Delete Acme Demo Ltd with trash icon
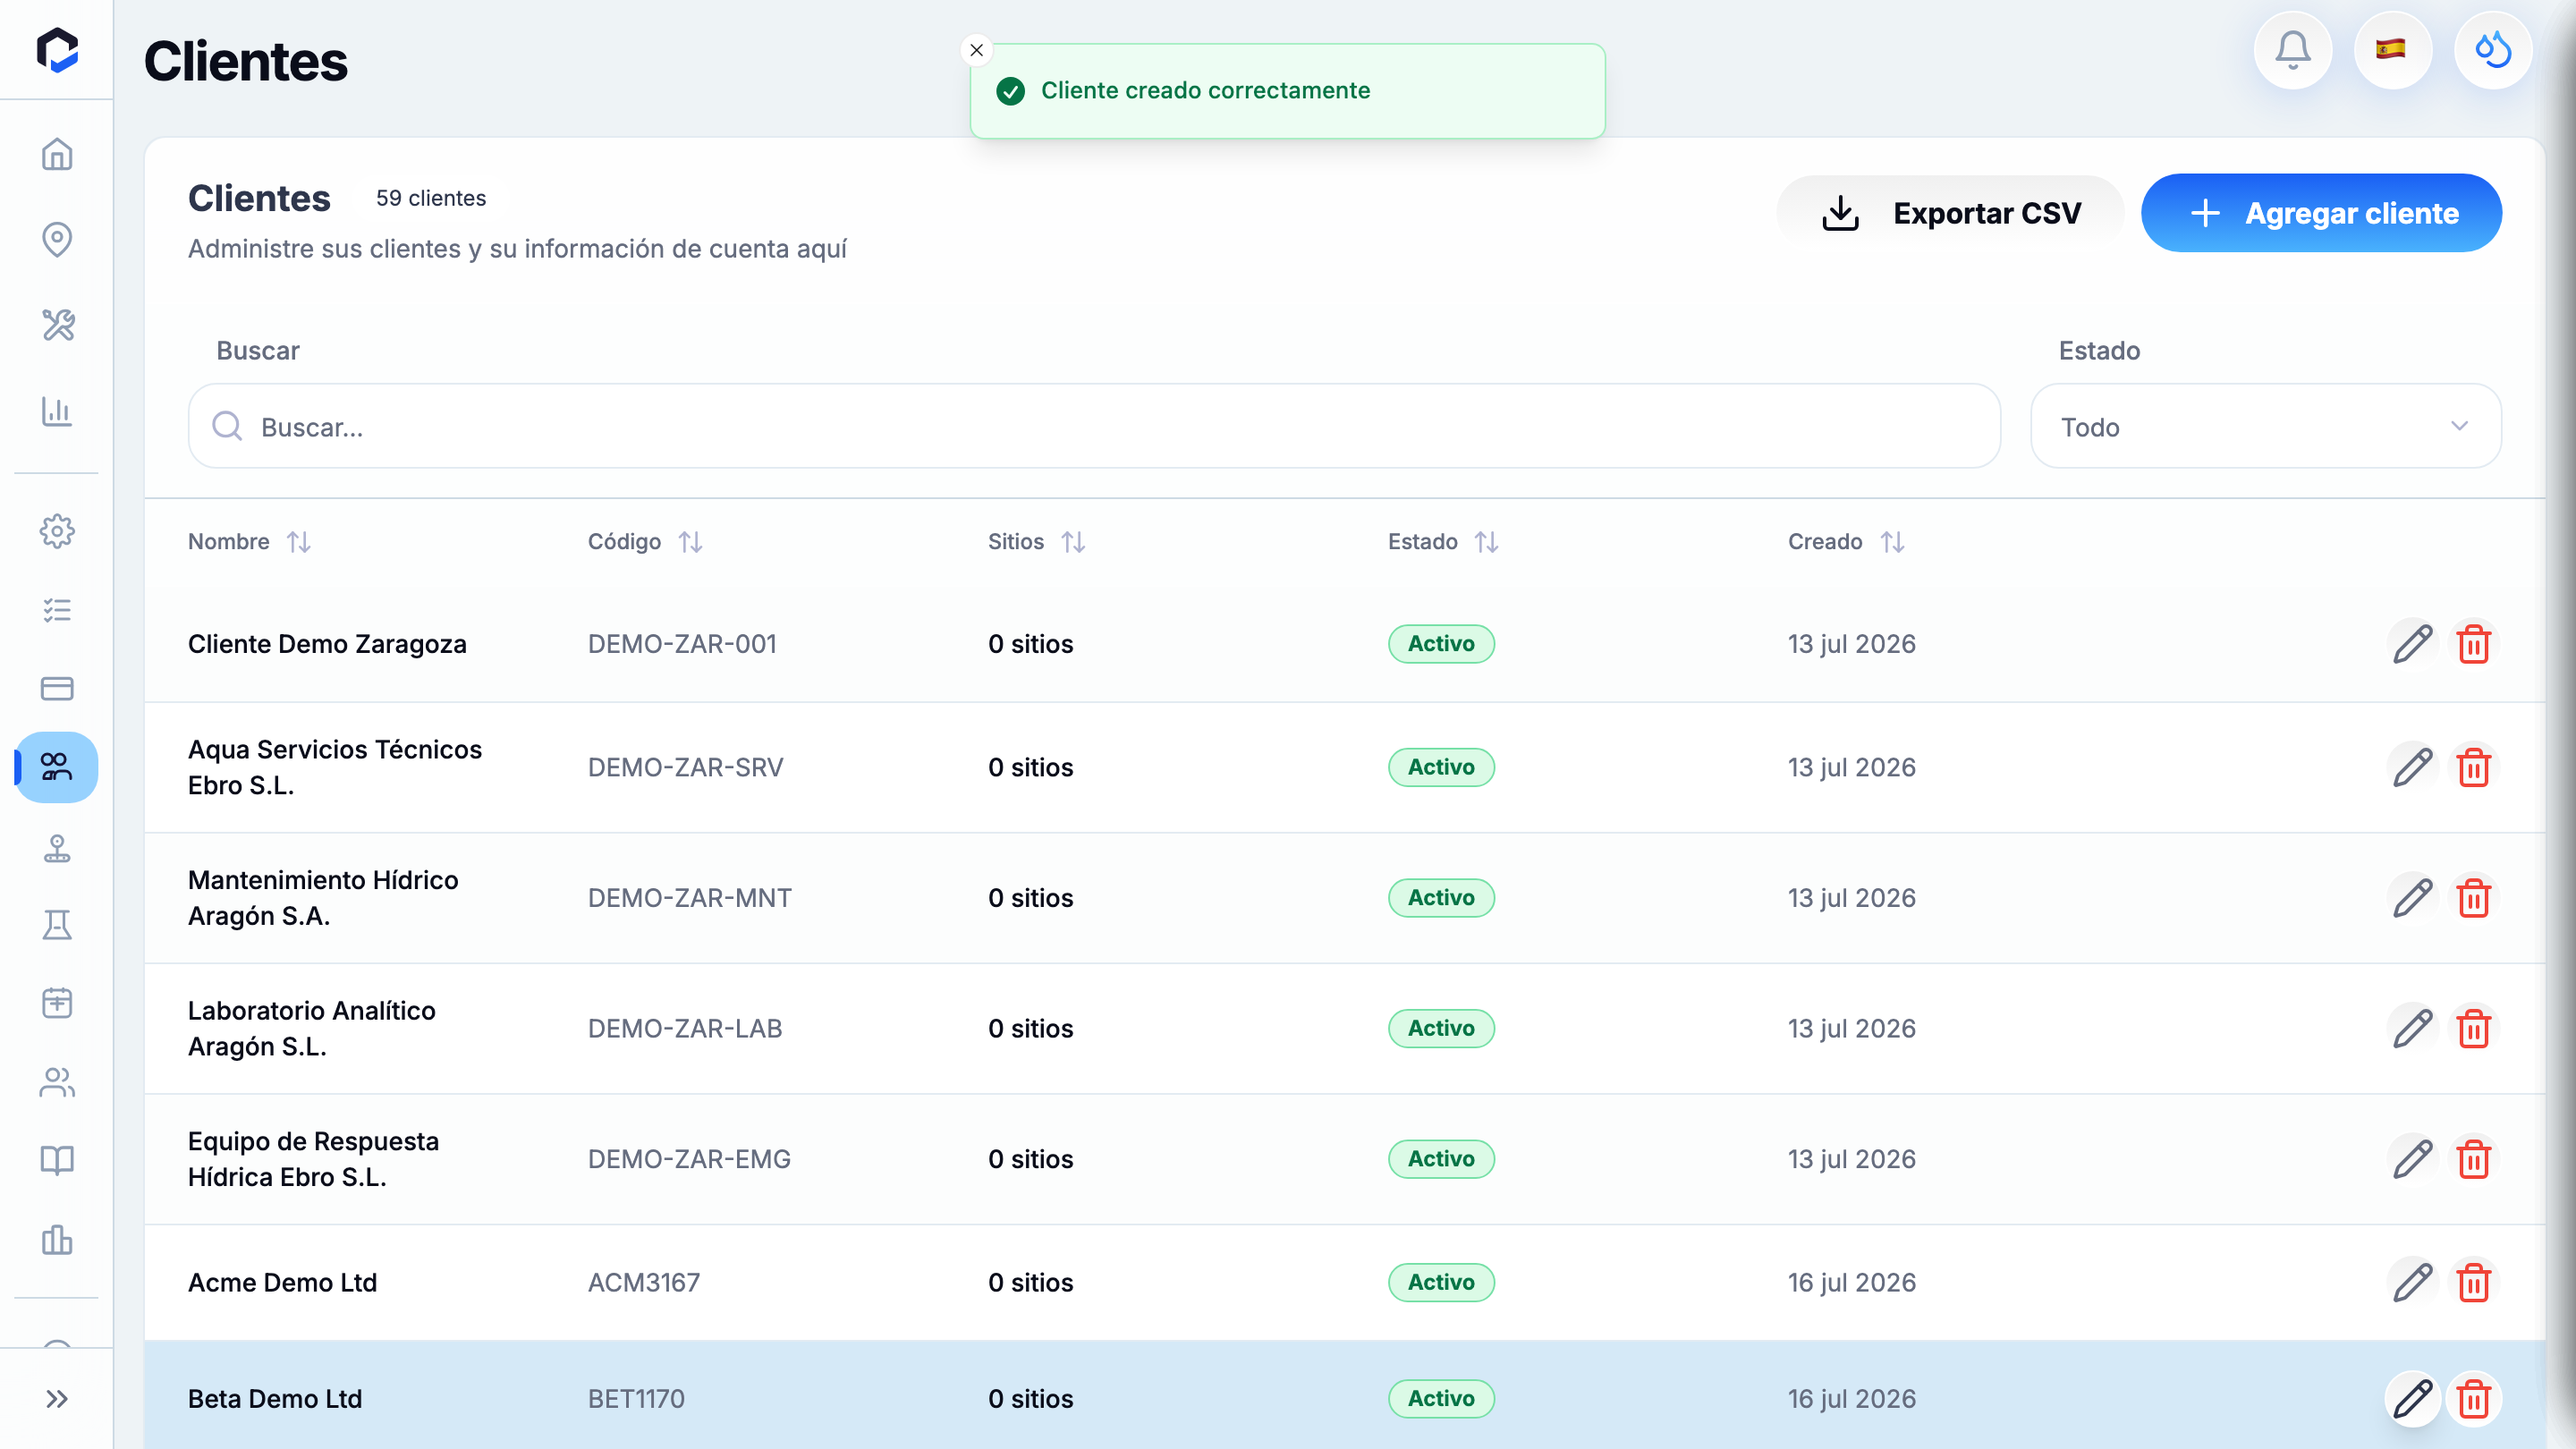 (2473, 1282)
